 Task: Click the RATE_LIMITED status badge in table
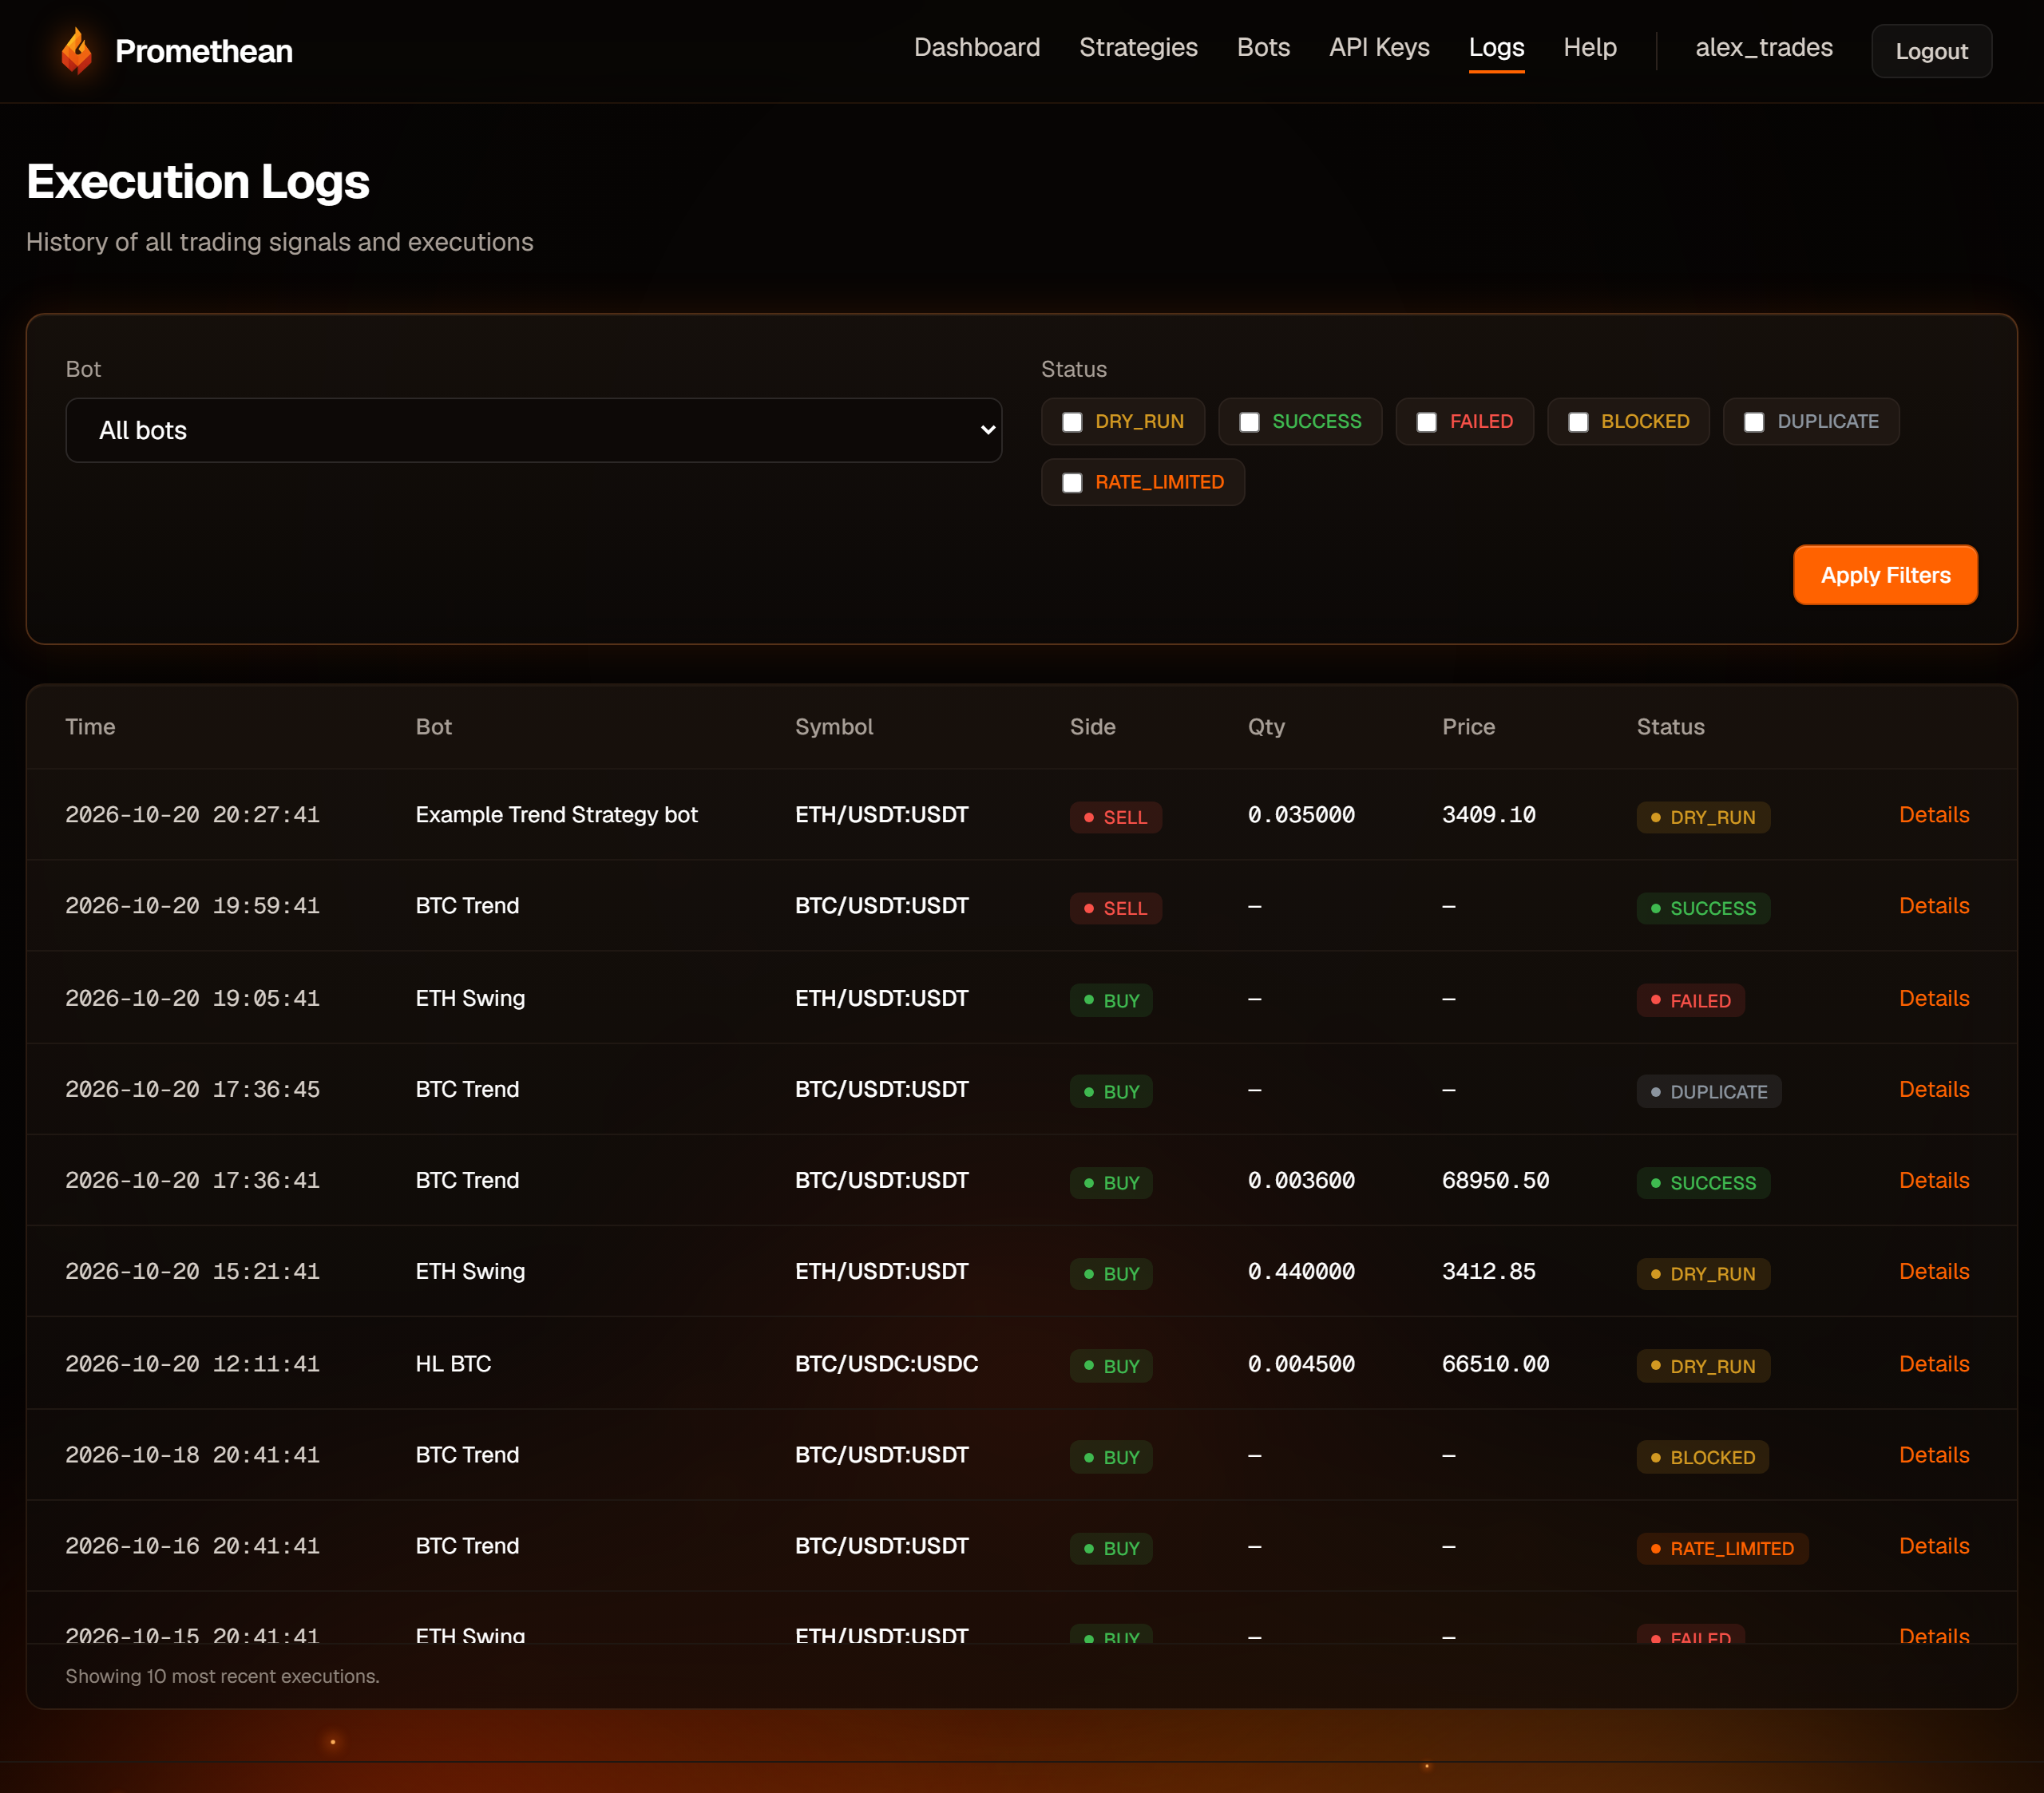1722,1548
